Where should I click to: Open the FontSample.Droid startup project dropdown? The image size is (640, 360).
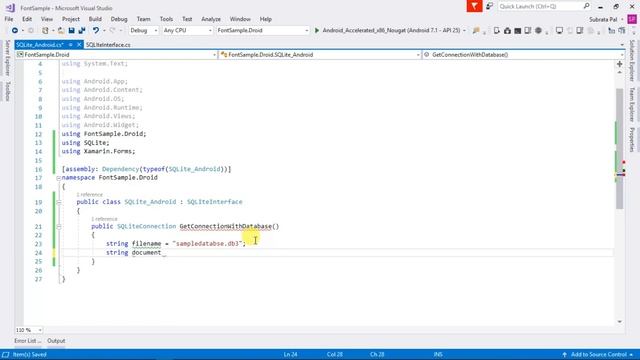(x=262, y=31)
